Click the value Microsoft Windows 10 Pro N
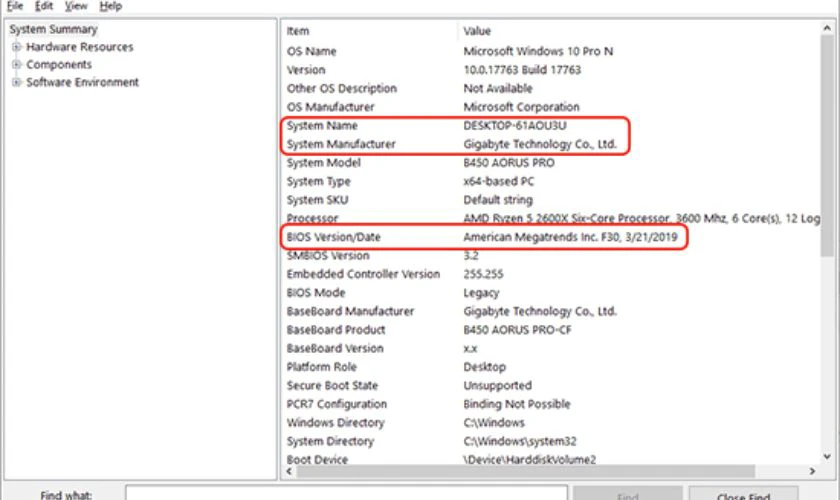Image resolution: width=840 pixels, height=500 pixels. (x=538, y=51)
